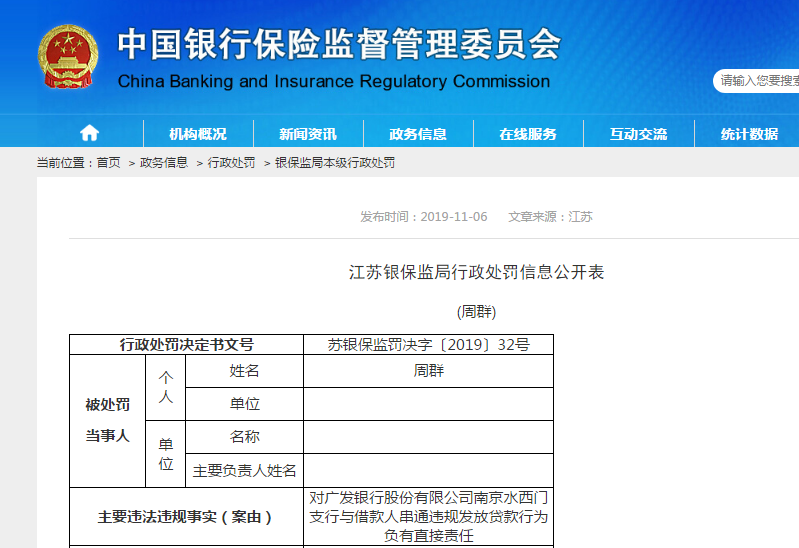Screen dimensions: 799x548
Task: Open the 政务信息 navigation item
Action: pyautogui.click(x=418, y=134)
